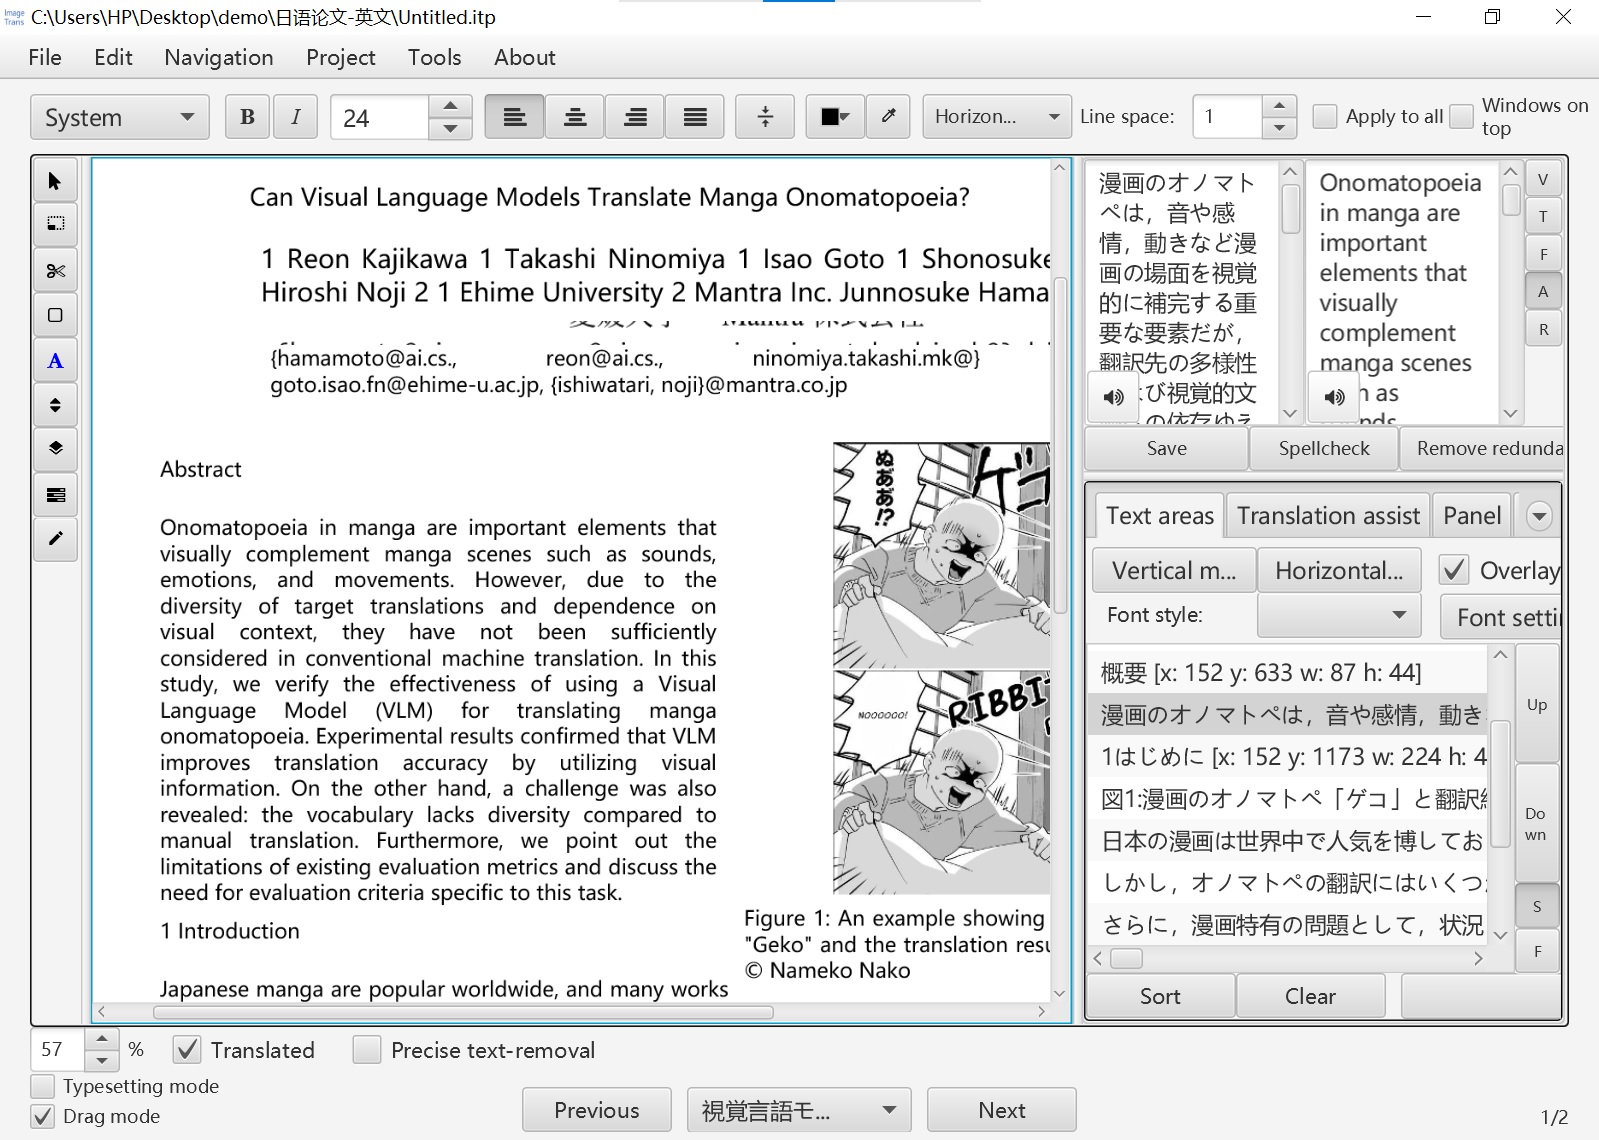The height and width of the screenshot is (1140, 1599).
Task: Clear the text areas list
Action: pos(1310,996)
